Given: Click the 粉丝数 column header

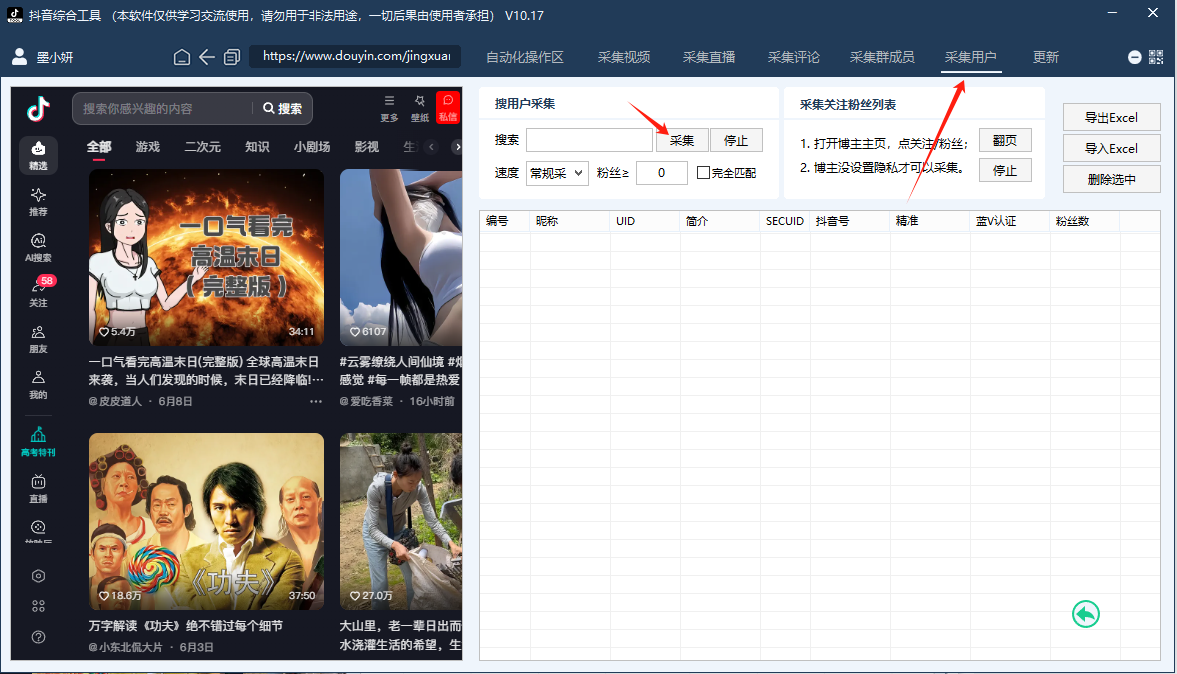Looking at the screenshot, I should [x=1084, y=221].
